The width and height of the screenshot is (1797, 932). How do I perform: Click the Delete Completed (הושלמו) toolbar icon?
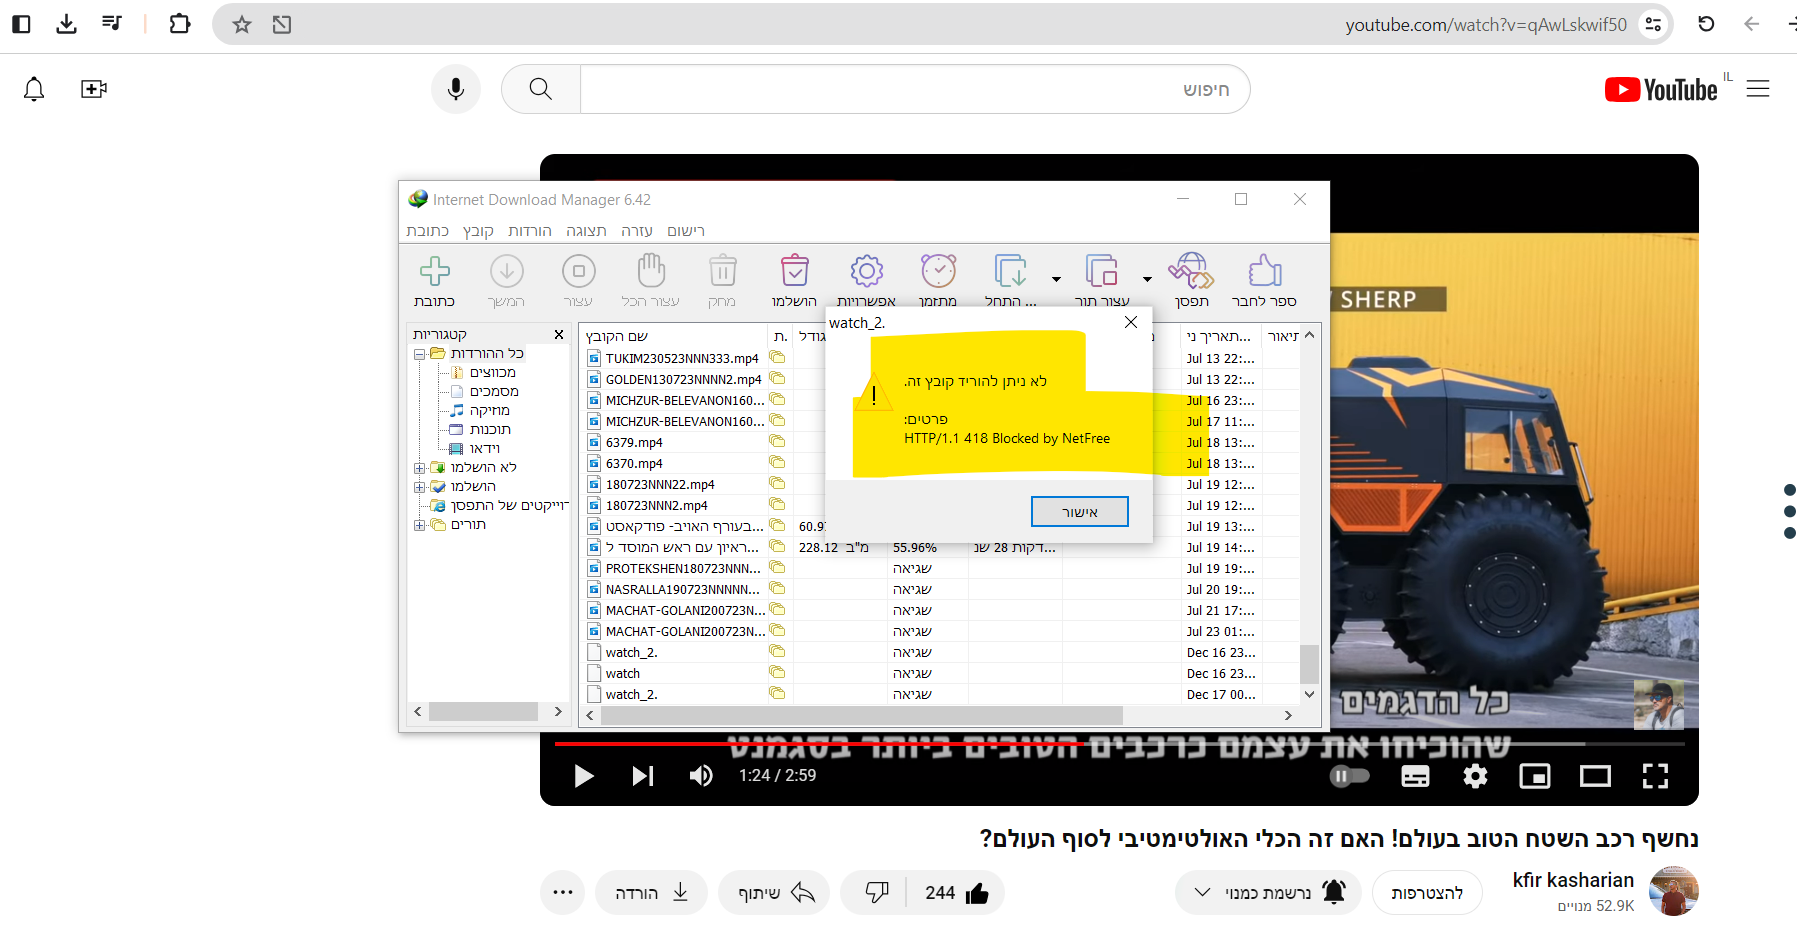pos(794,271)
